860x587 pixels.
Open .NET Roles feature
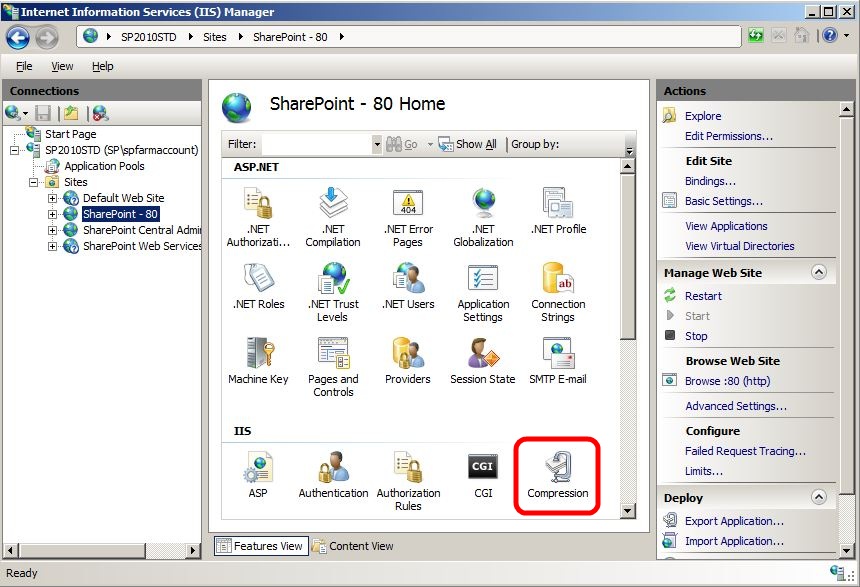tap(258, 286)
